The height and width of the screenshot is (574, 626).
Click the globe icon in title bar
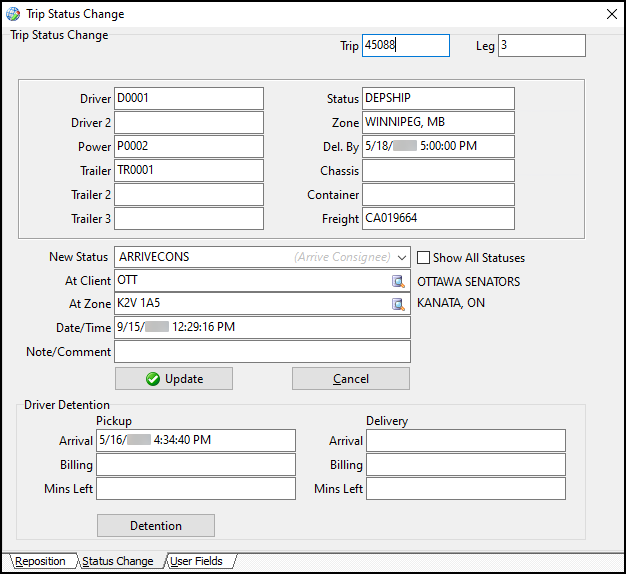(12, 14)
